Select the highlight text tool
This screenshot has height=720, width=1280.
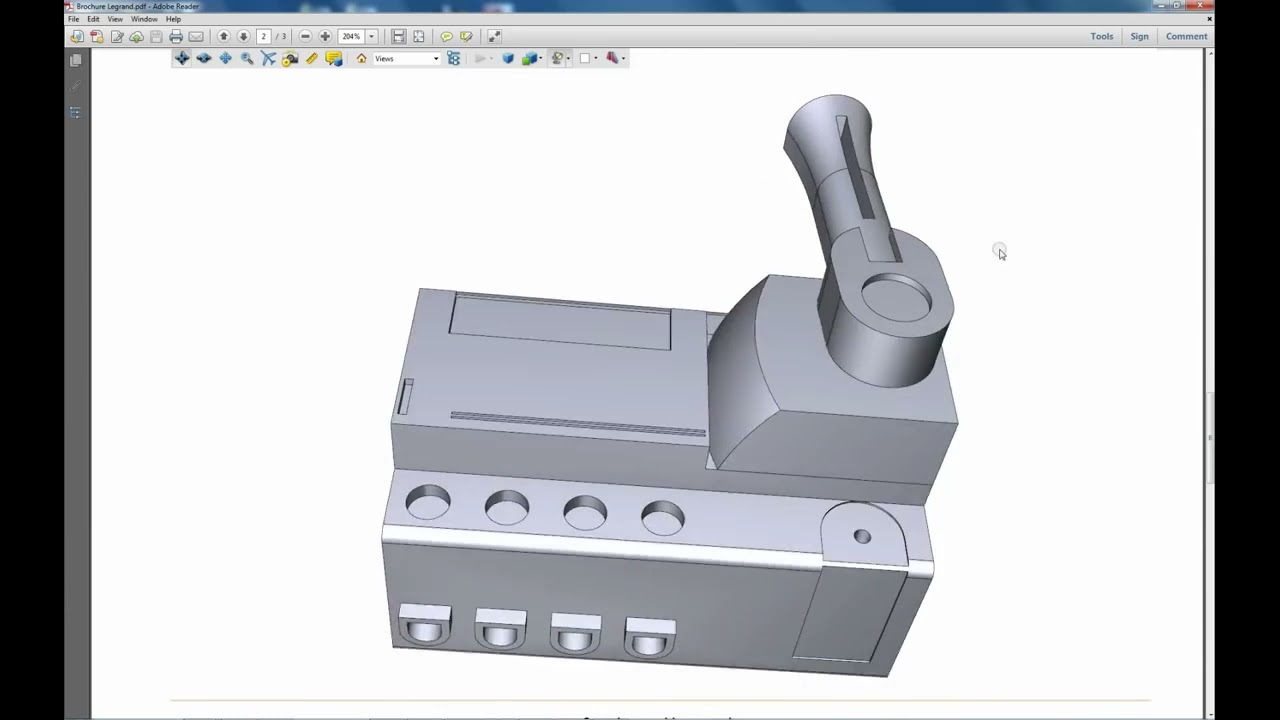[x=466, y=36]
